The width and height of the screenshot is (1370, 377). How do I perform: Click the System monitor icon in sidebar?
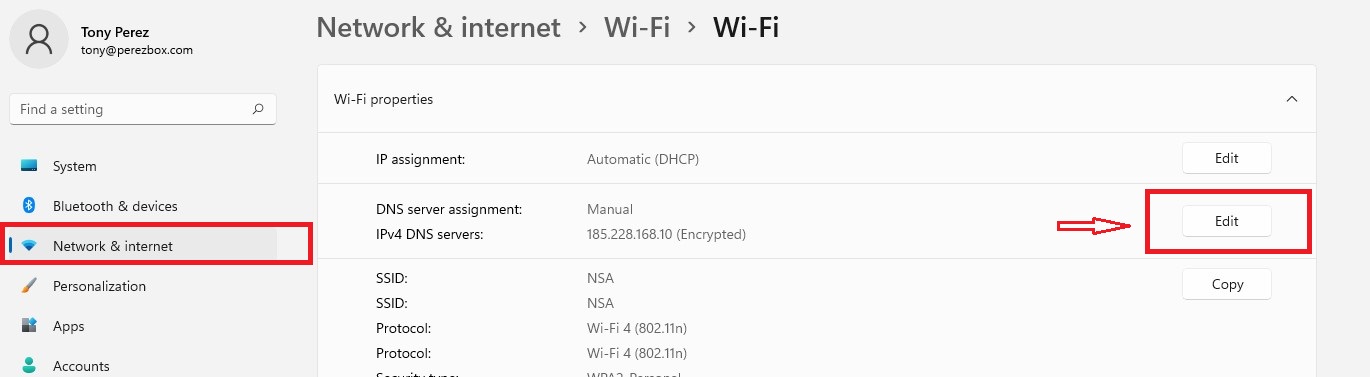tap(29, 166)
